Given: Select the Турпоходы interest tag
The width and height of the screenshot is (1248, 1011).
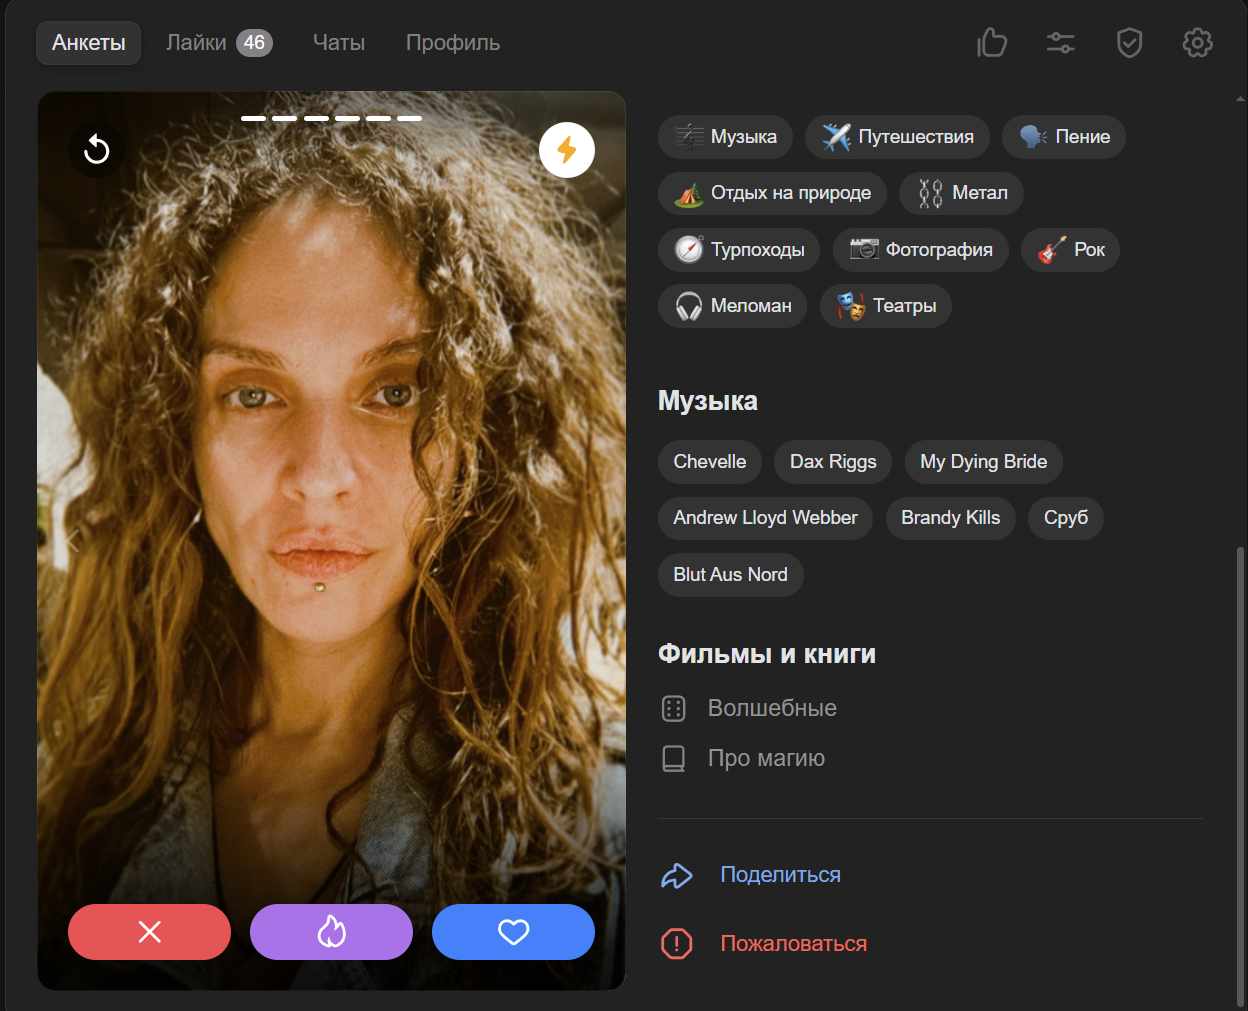Looking at the screenshot, I should (739, 250).
